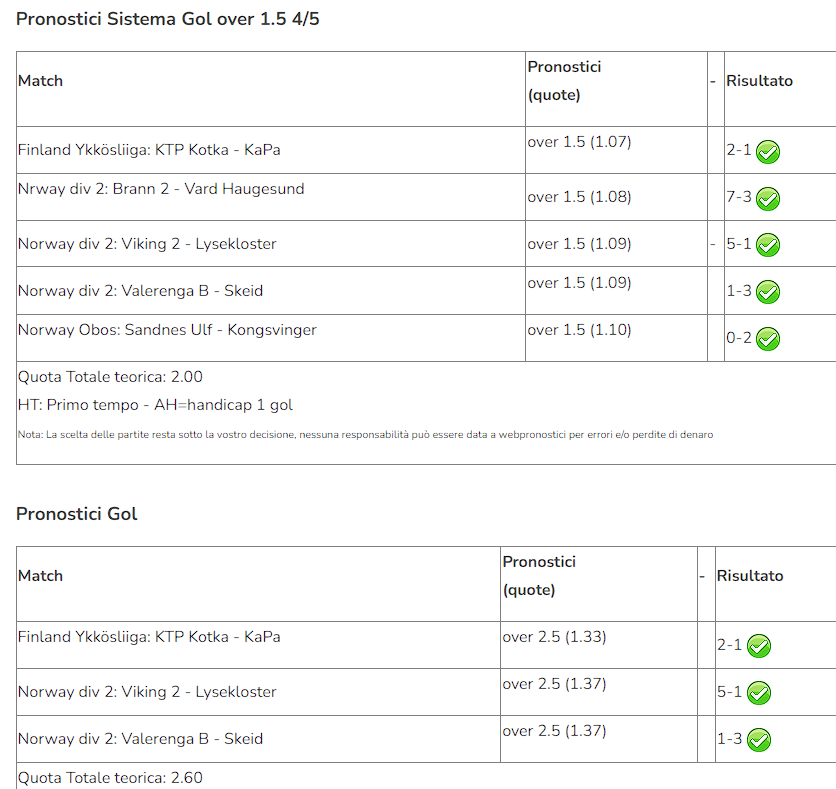Click the disclaimer note about webpronostici
The height and width of the screenshot is (789, 836).
pyautogui.click(x=365, y=434)
